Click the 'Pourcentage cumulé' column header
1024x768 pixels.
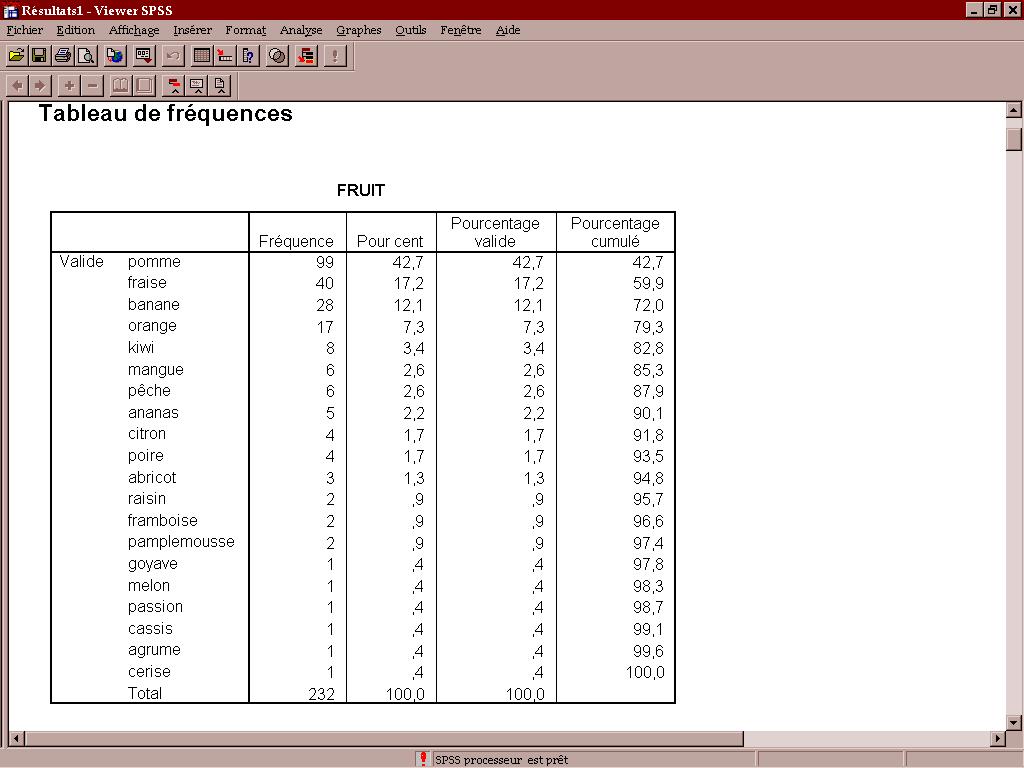point(615,232)
